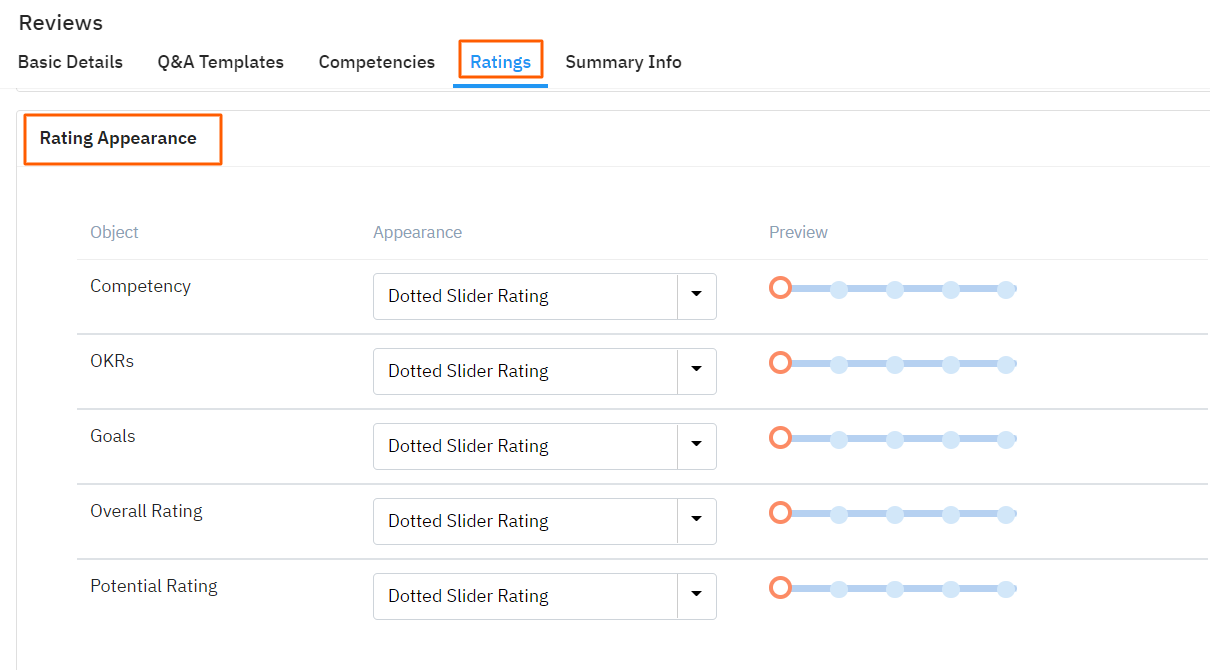Open the Competency appearance dropdown arrow
This screenshot has width=1210, height=670.
tap(696, 296)
